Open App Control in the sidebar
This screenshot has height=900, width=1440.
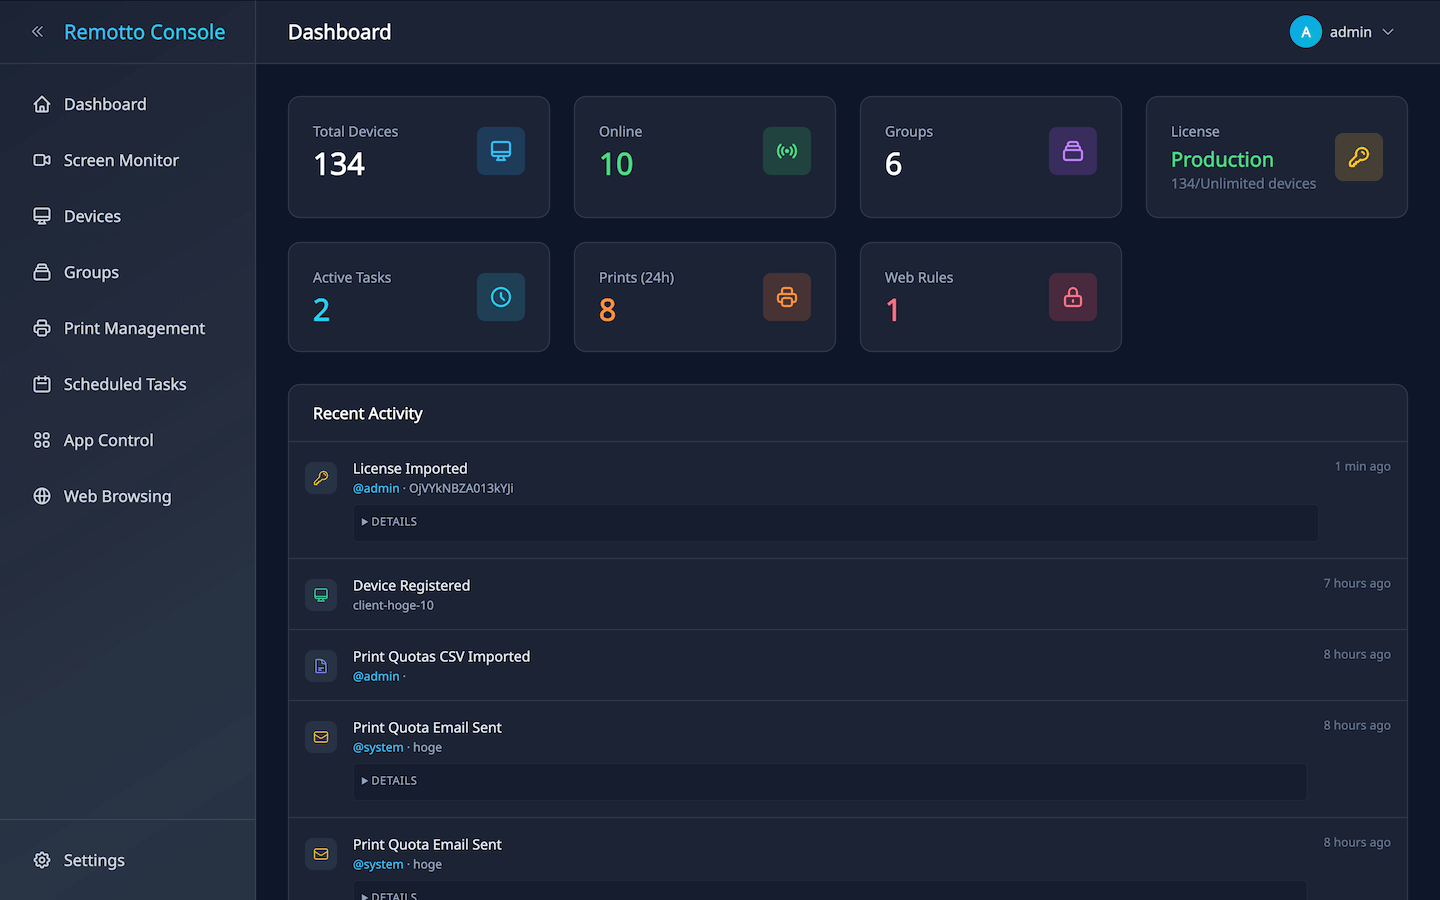click(108, 440)
